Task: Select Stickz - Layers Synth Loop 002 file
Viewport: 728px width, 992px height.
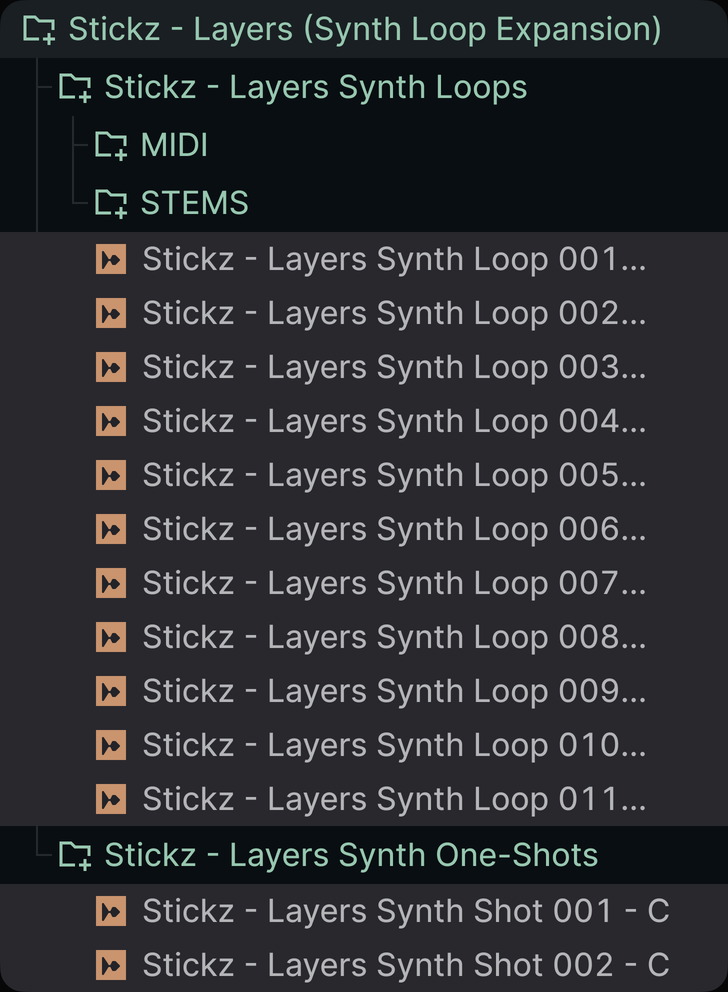Action: (364, 313)
